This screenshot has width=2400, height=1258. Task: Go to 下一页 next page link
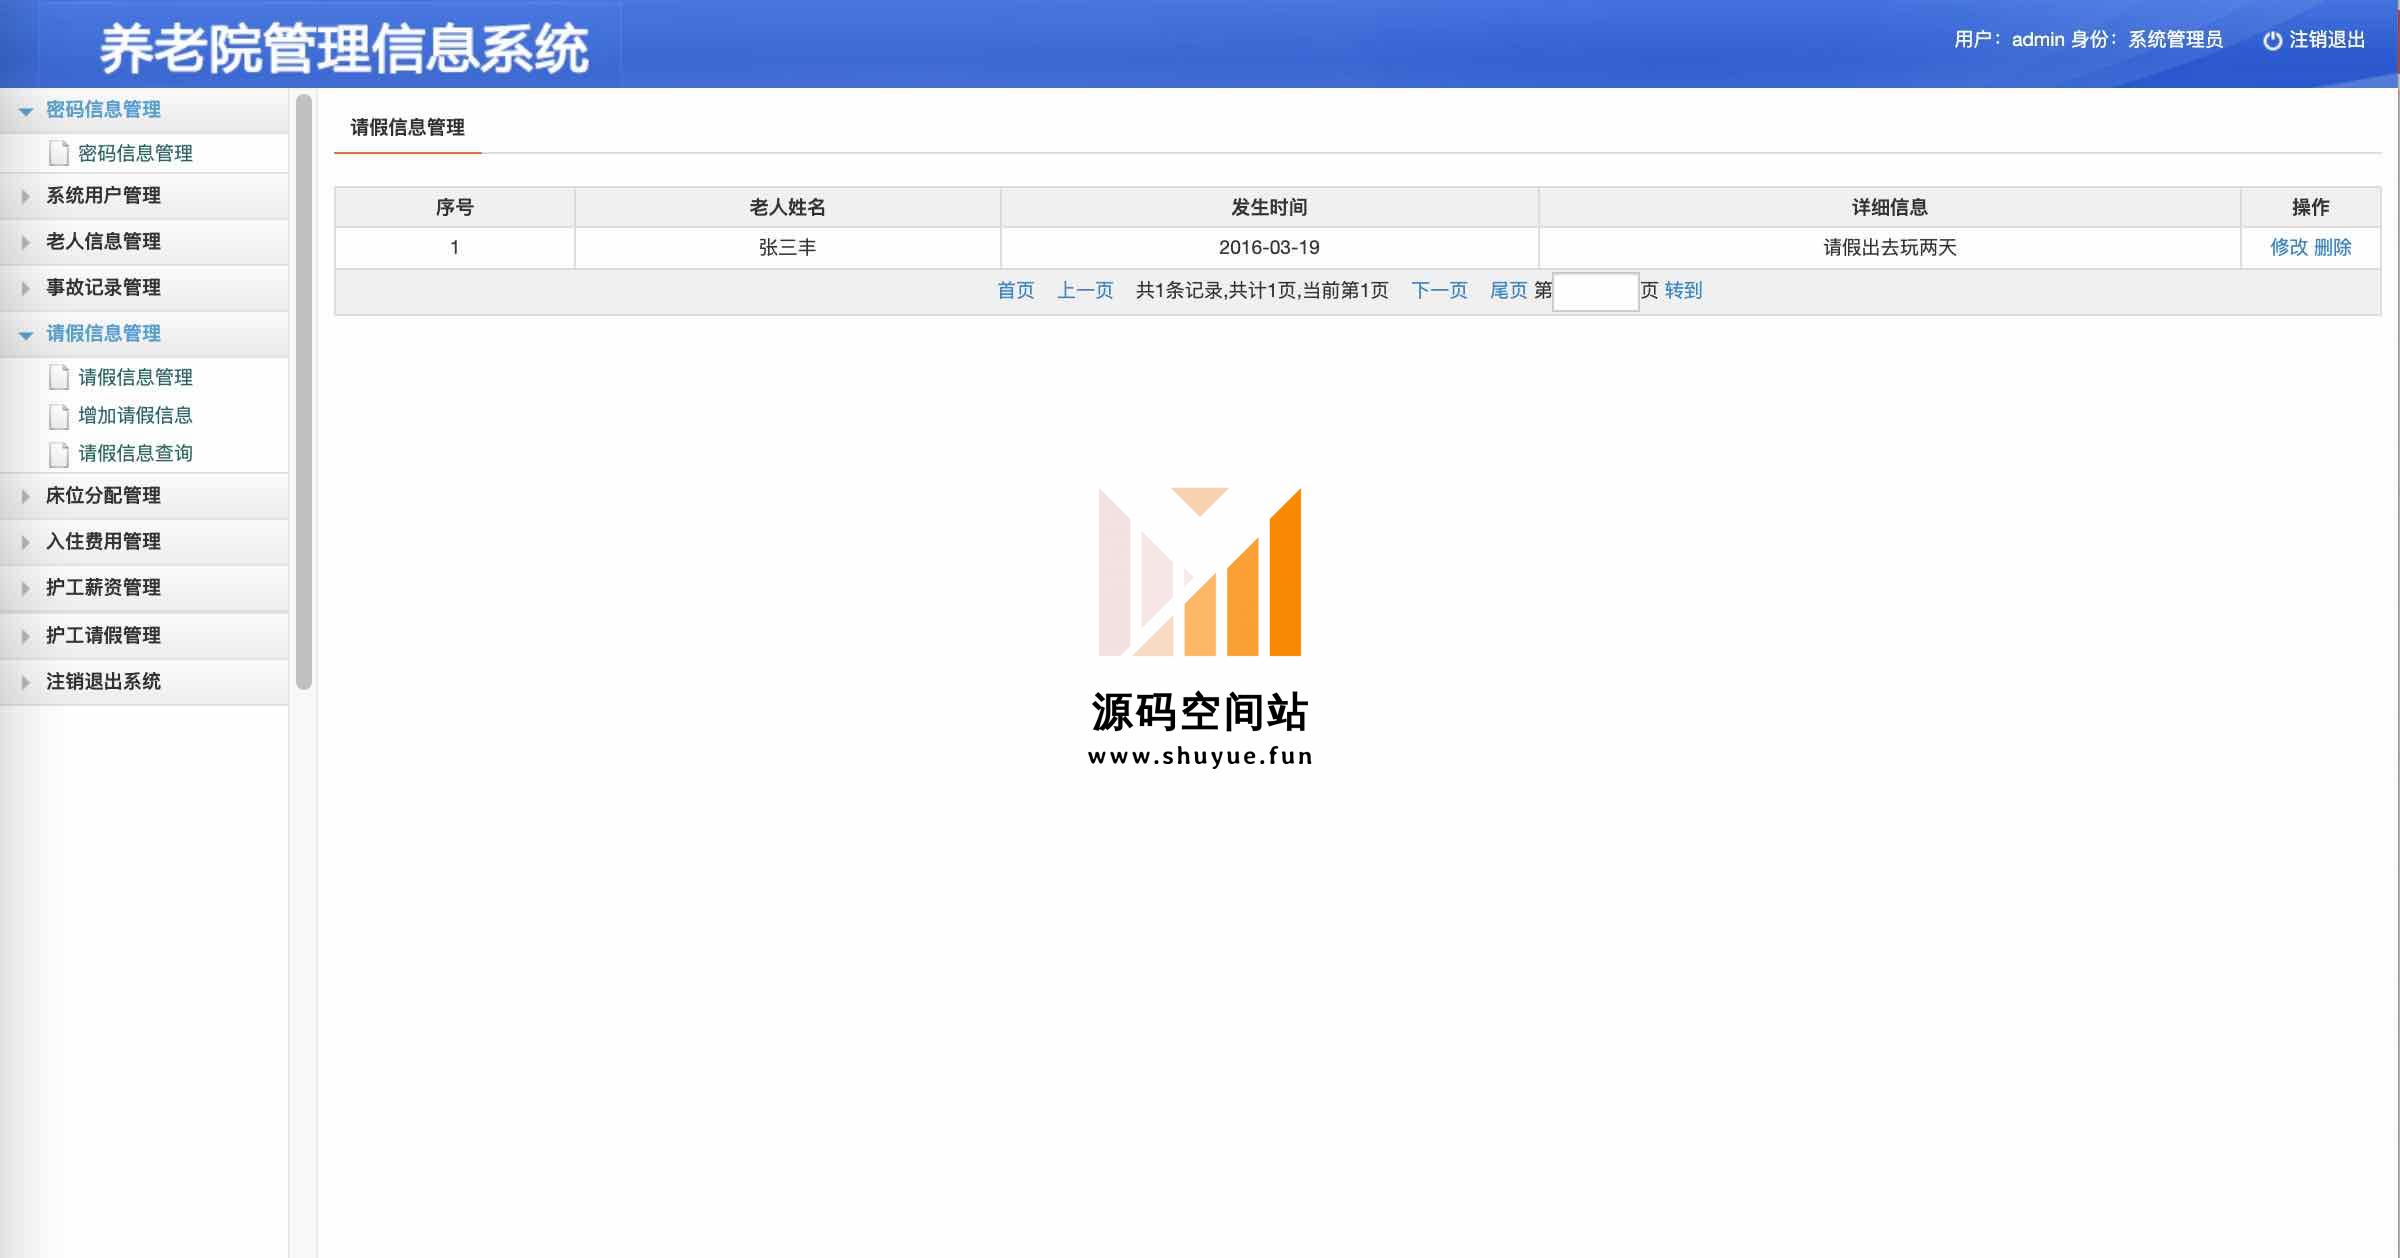pos(1439,291)
